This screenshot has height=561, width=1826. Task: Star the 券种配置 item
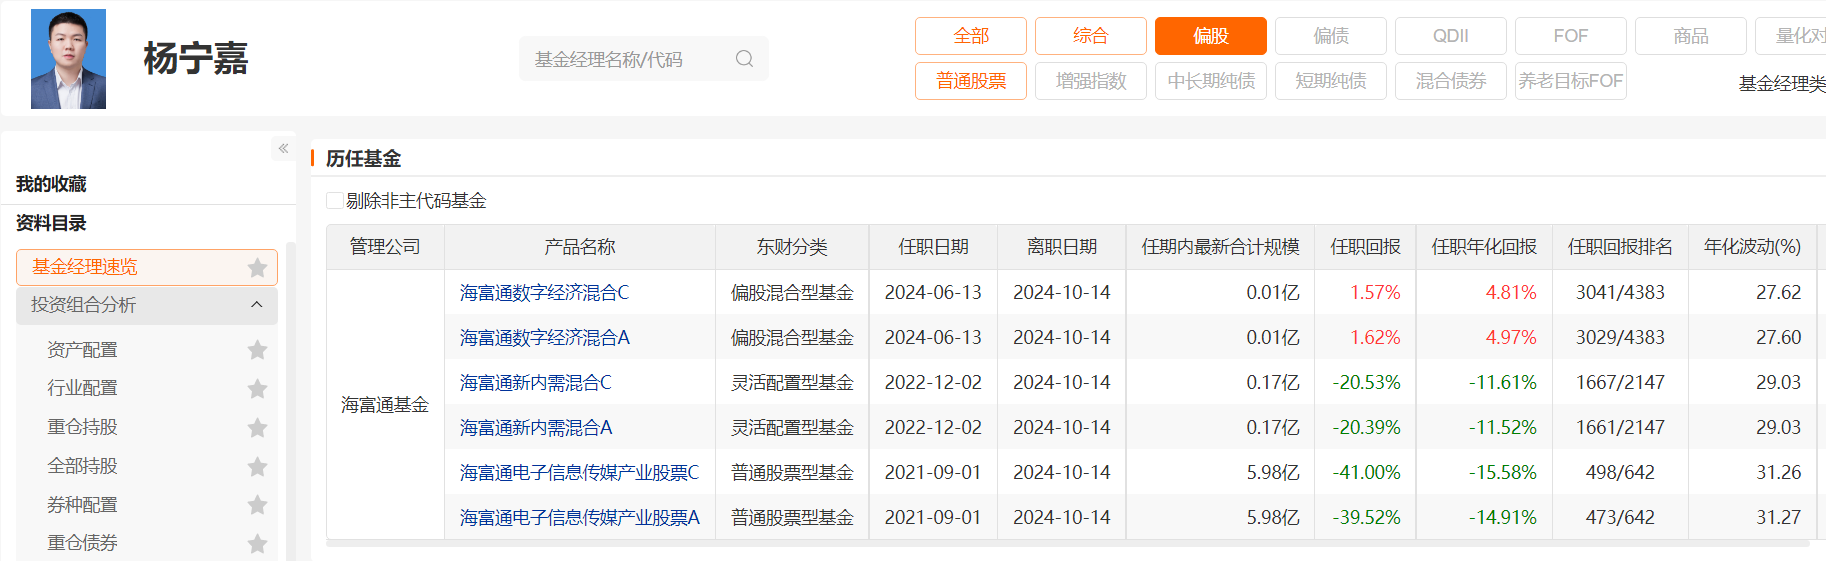pyautogui.click(x=257, y=505)
